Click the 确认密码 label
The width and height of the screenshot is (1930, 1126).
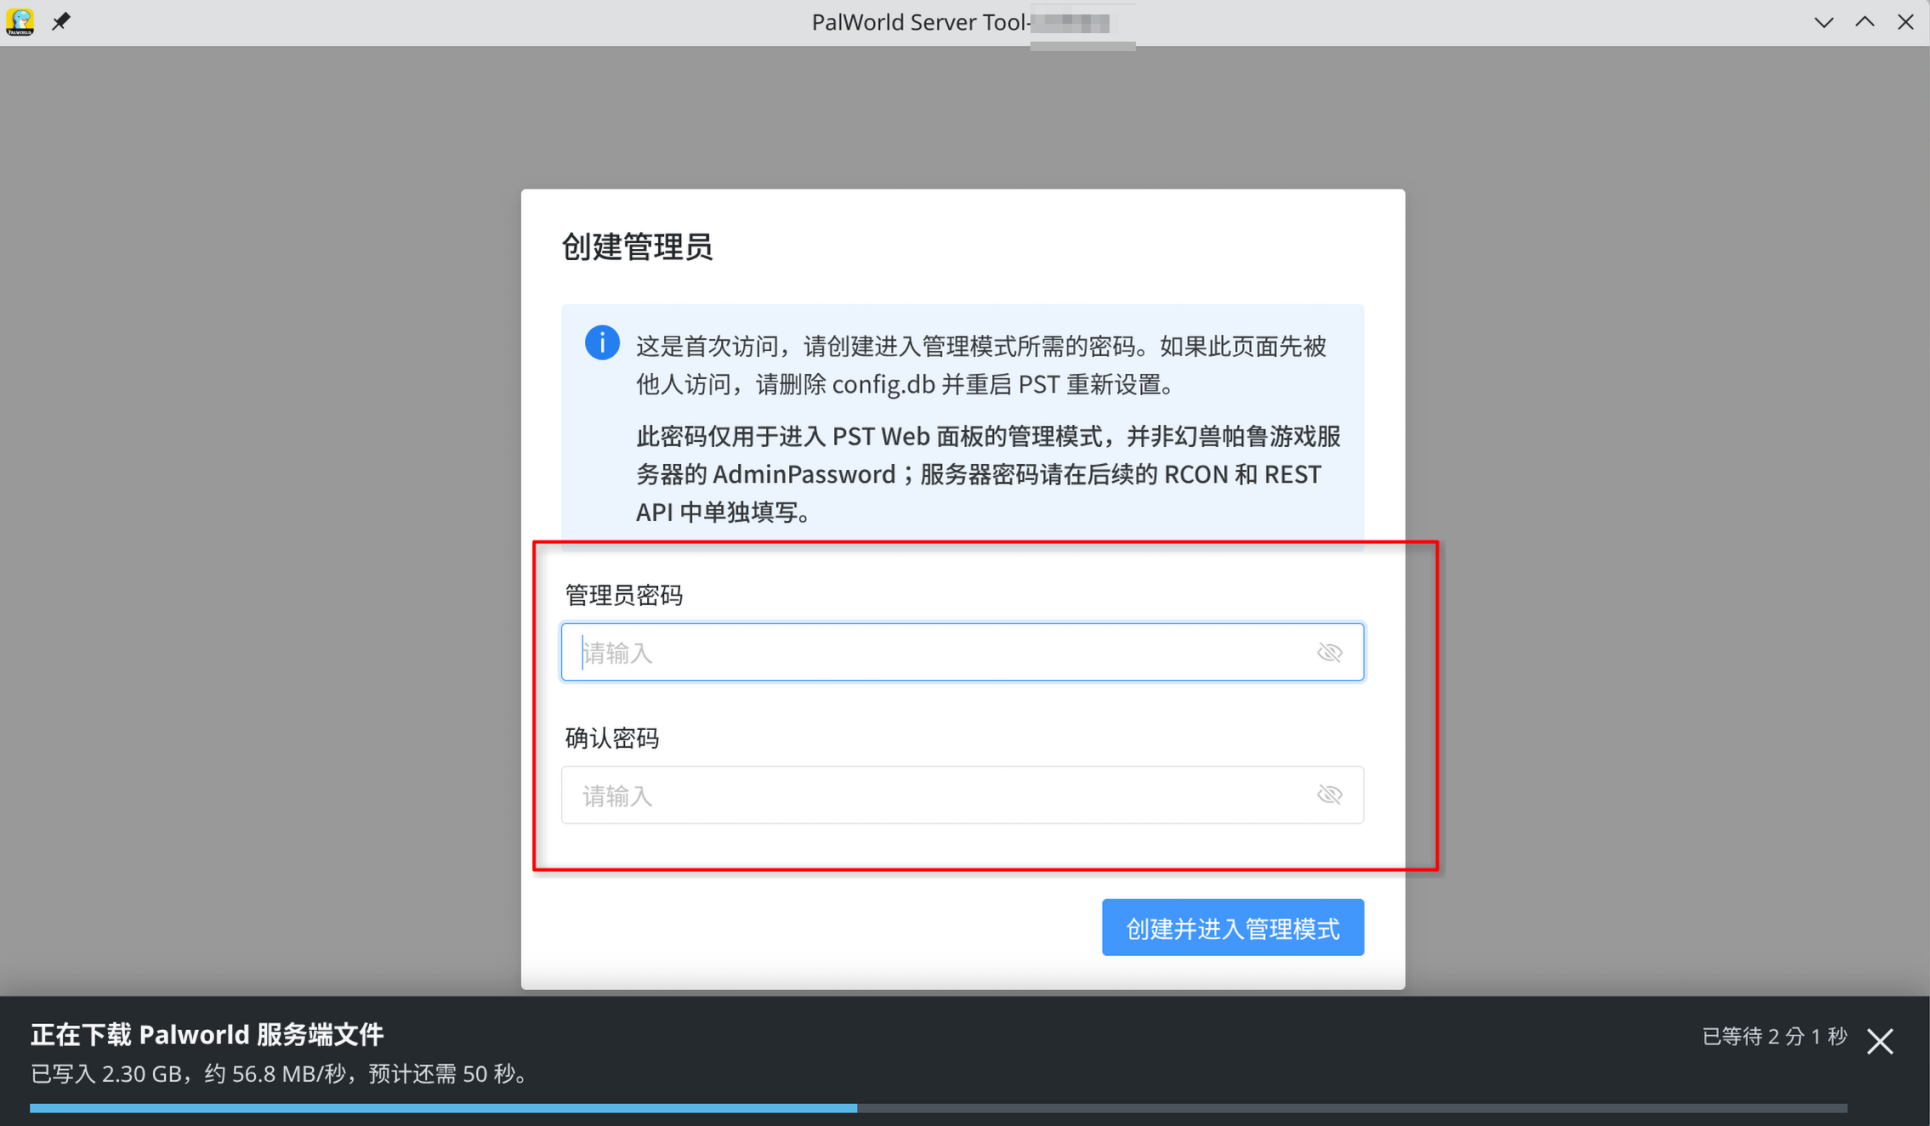(612, 738)
